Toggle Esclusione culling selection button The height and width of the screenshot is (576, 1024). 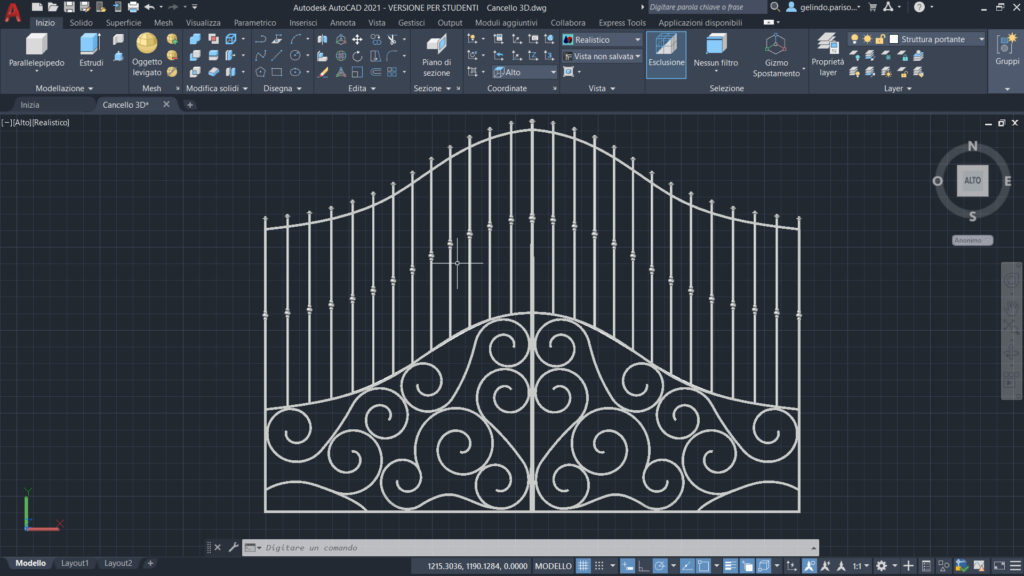point(666,54)
